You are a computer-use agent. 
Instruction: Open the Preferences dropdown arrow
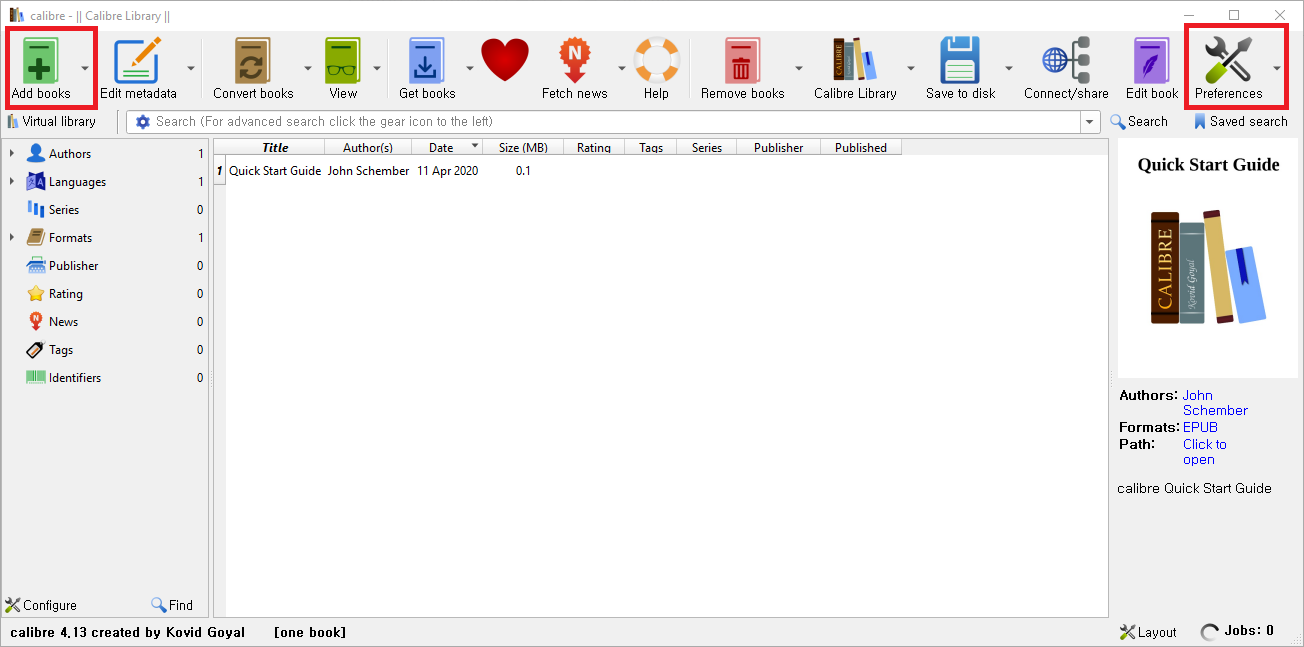coord(1277,68)
